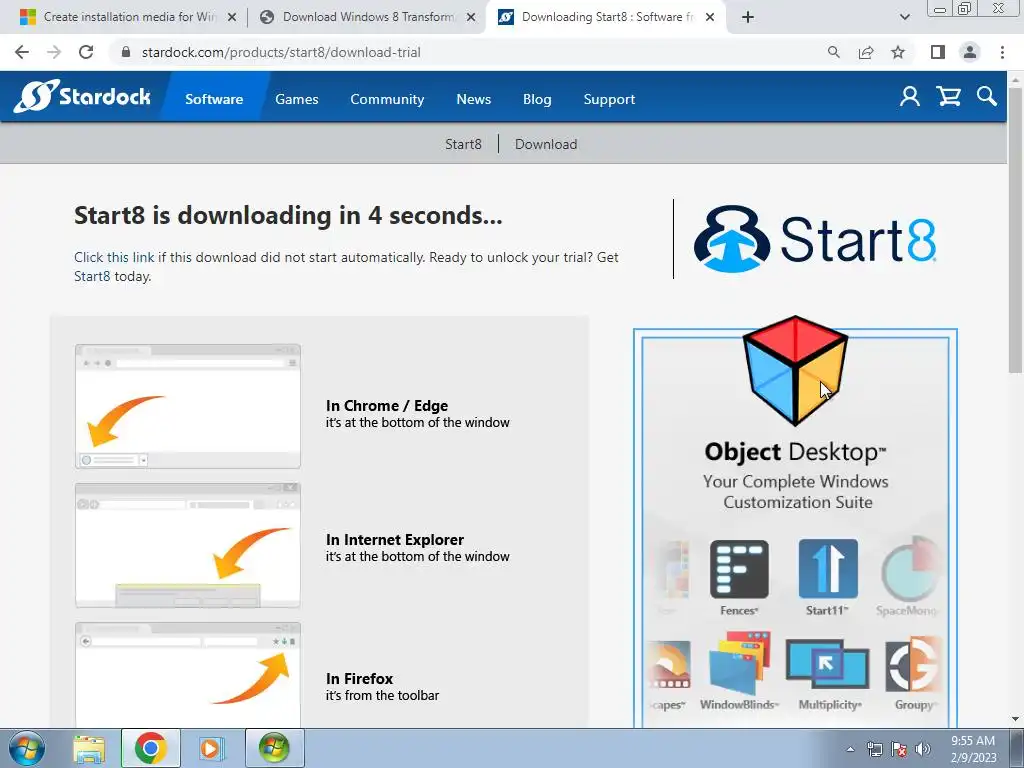Open the user account icon
Viewport: 1024px width, 768px height.
click(910, 97)
